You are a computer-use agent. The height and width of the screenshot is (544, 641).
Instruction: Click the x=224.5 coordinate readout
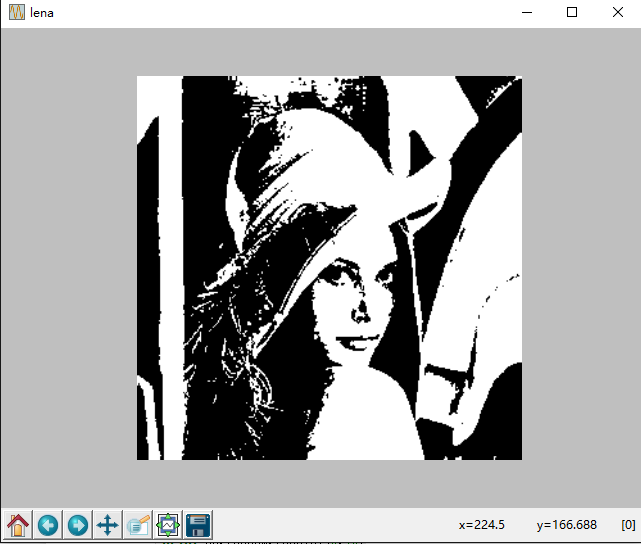pos(482,525)
